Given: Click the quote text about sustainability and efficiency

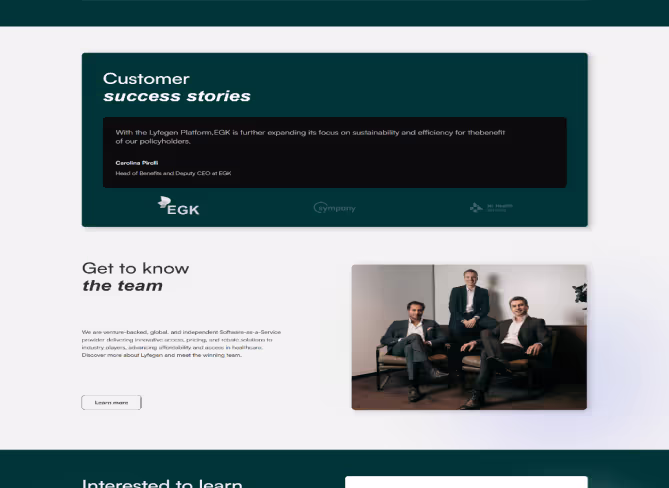Looking at the screenshot, I should tap(310, 137).
